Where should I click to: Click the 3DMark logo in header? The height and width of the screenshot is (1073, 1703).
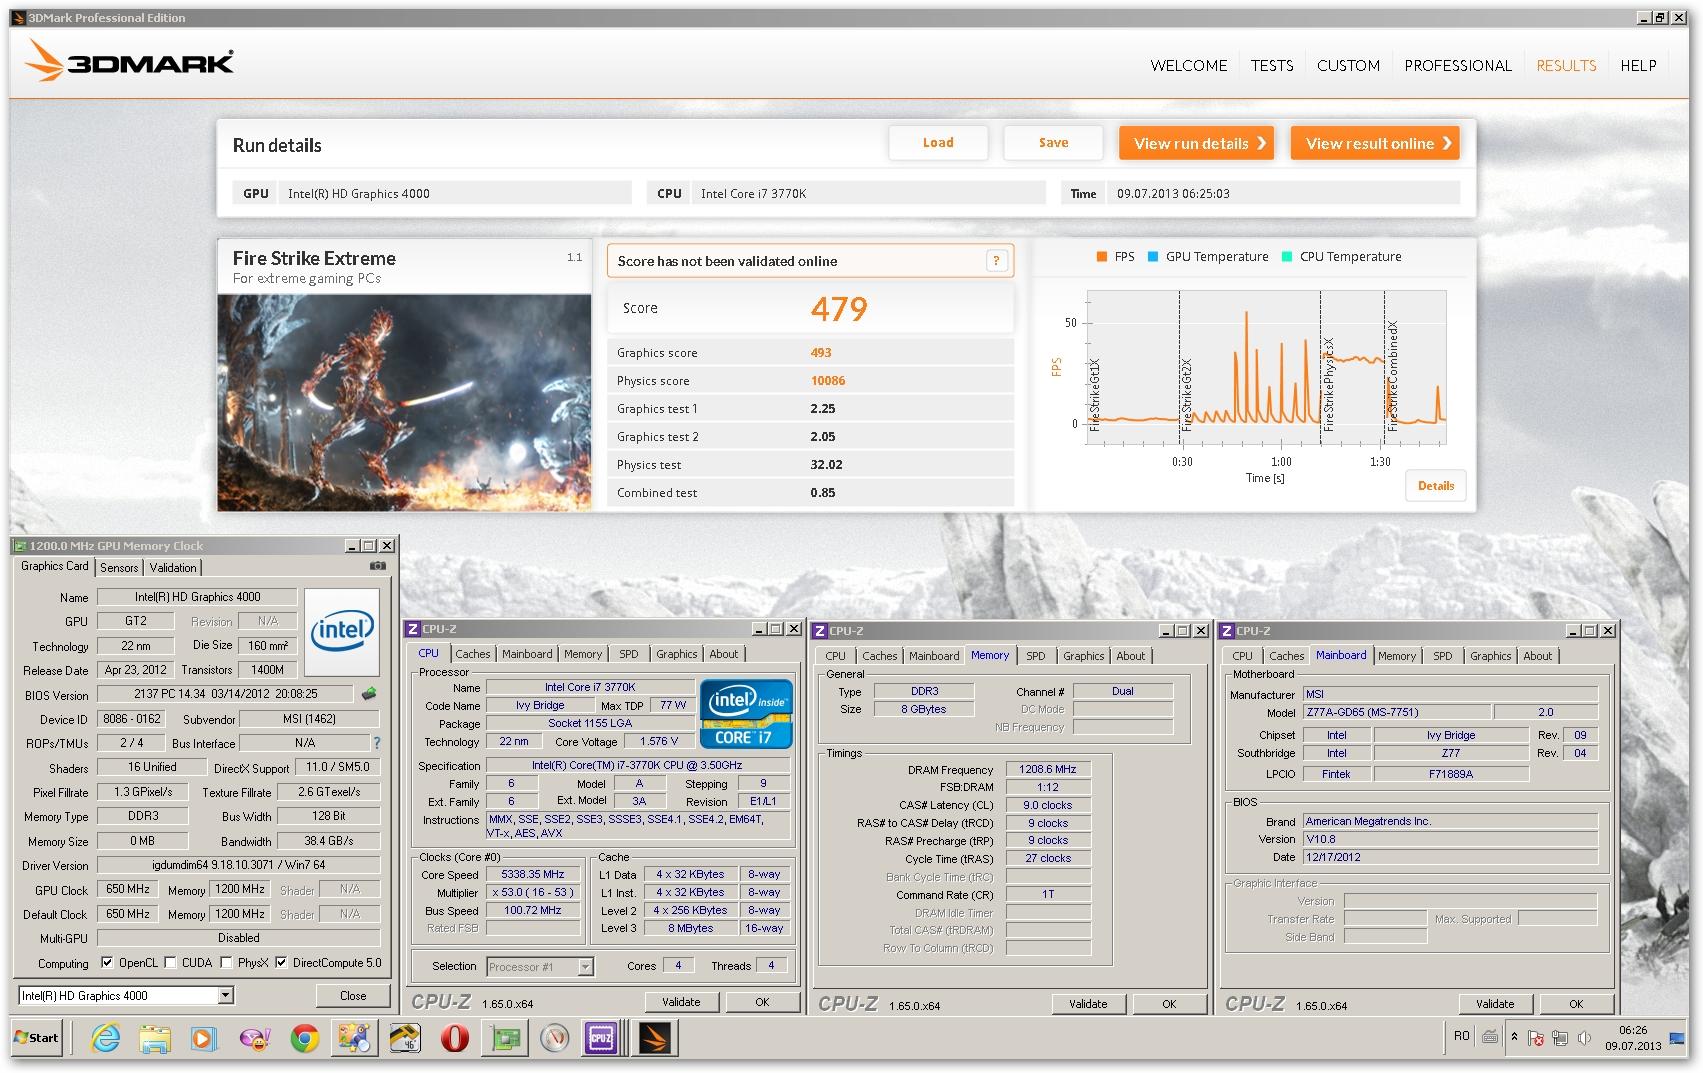130,62
